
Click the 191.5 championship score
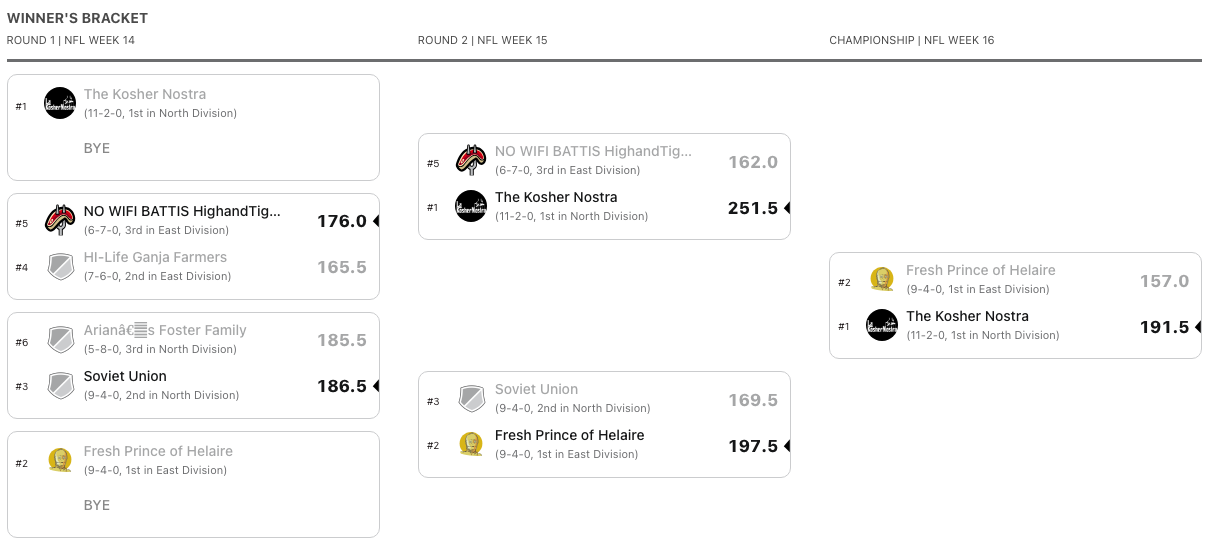1164,327
